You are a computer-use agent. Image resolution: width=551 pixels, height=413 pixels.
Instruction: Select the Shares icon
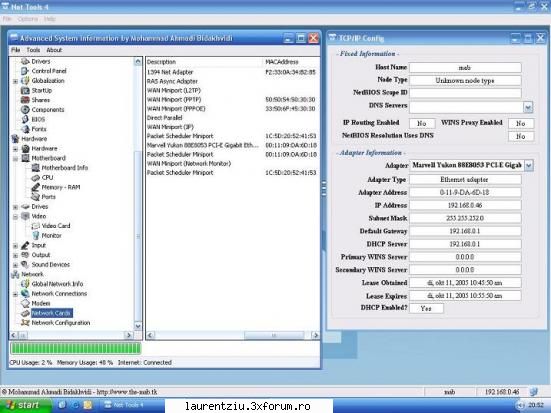click(25, 100)
